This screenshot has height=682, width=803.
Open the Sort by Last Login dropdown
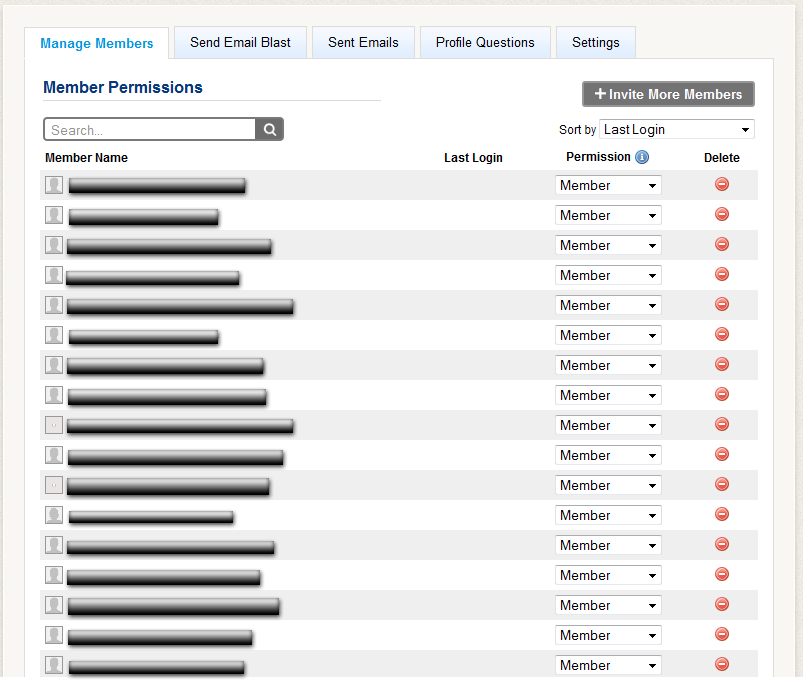tap(677, 130)
